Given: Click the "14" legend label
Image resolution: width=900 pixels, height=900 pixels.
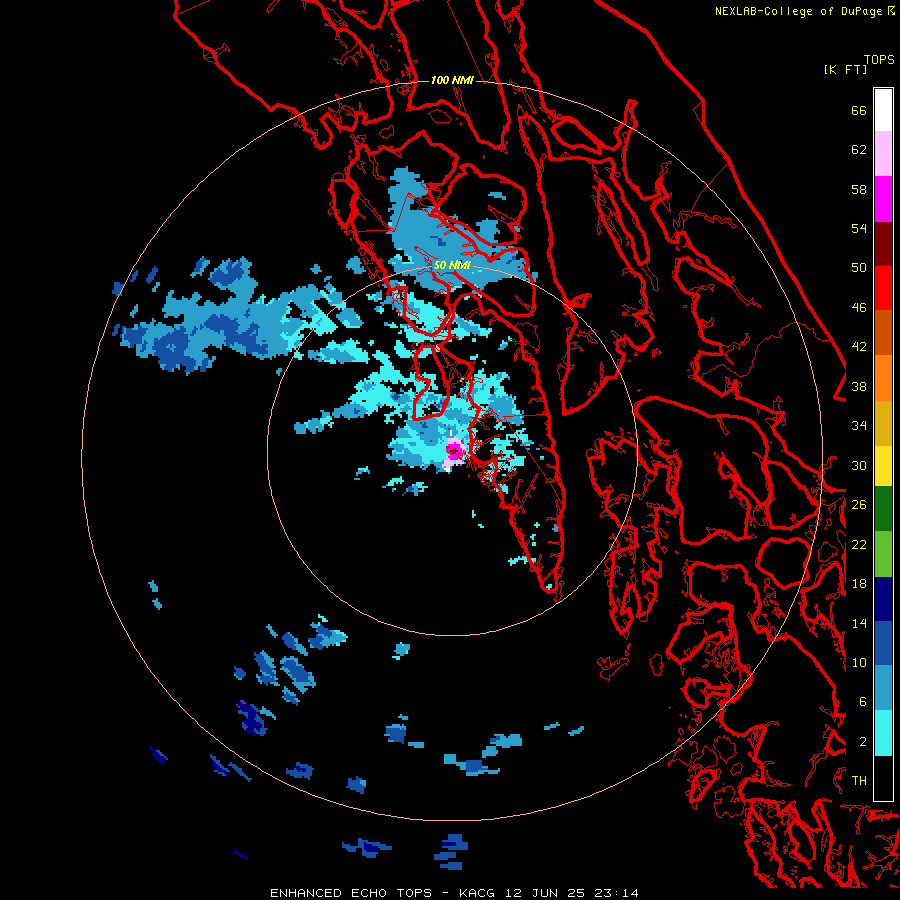Looking at the screenshot, I should click(x=859, y=623).
